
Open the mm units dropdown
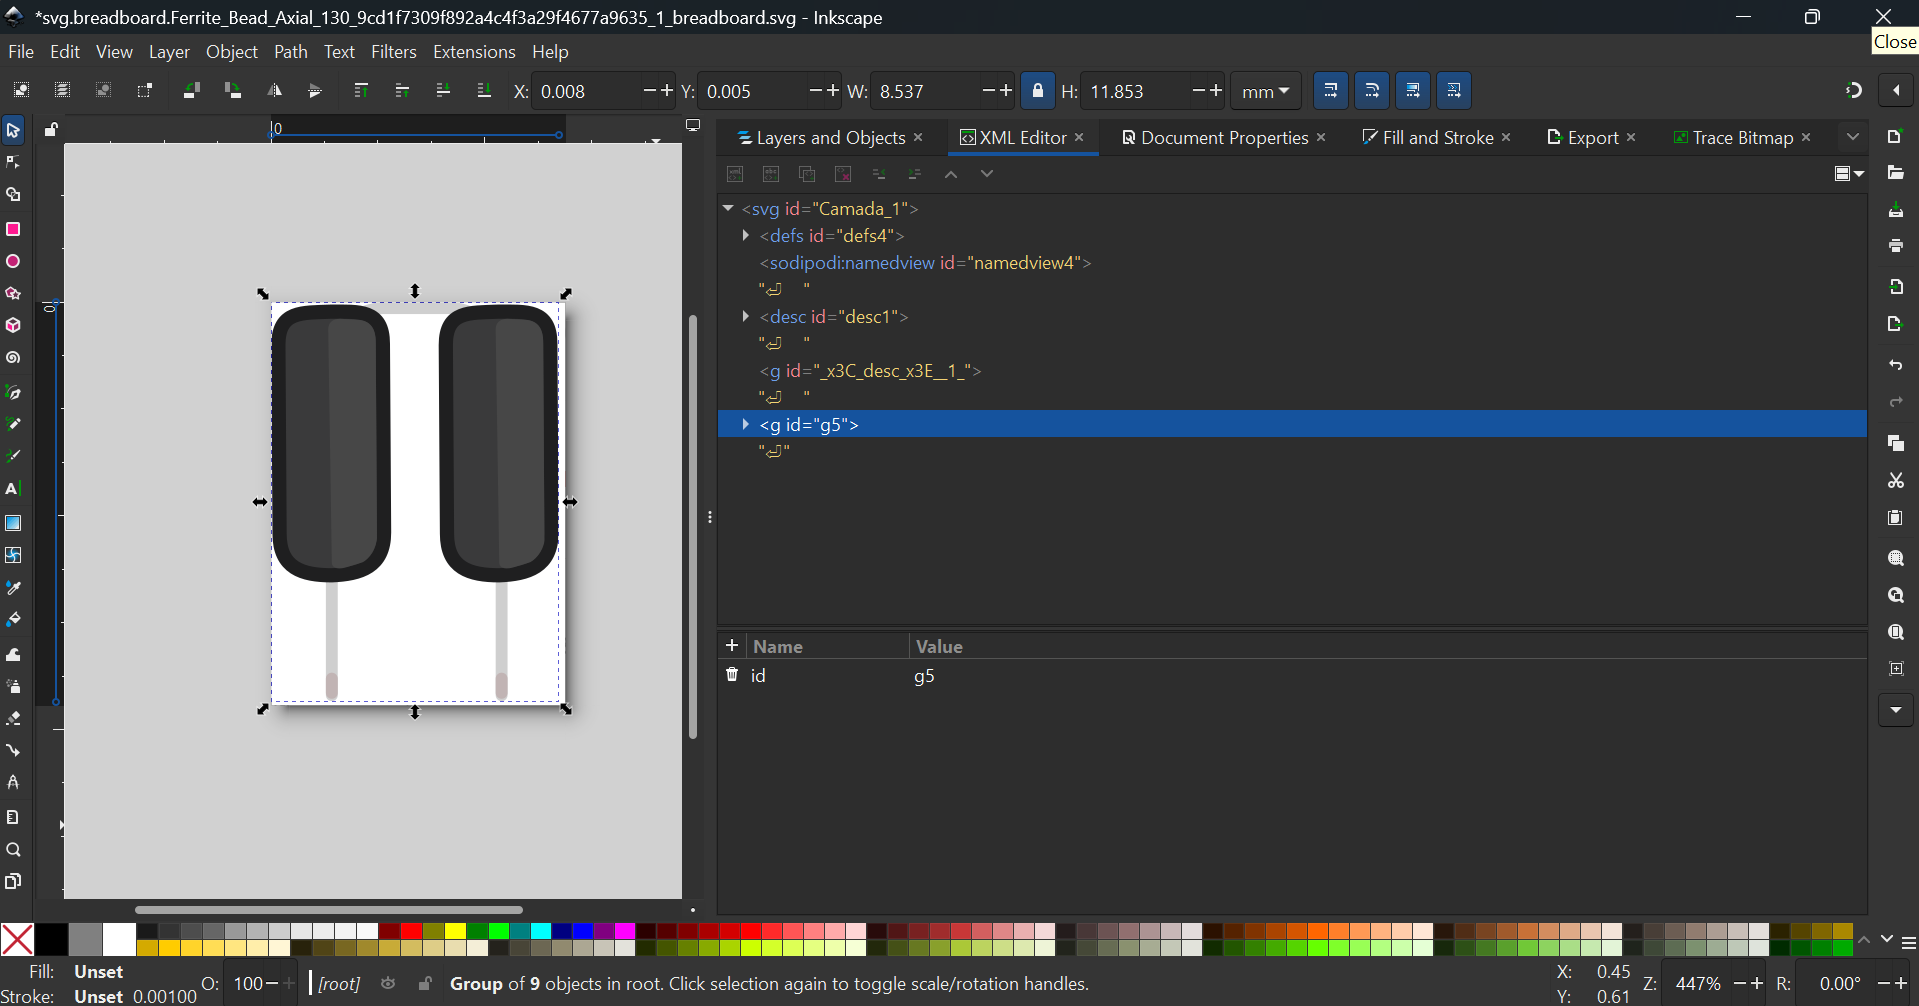click(x=1265, y=91)
